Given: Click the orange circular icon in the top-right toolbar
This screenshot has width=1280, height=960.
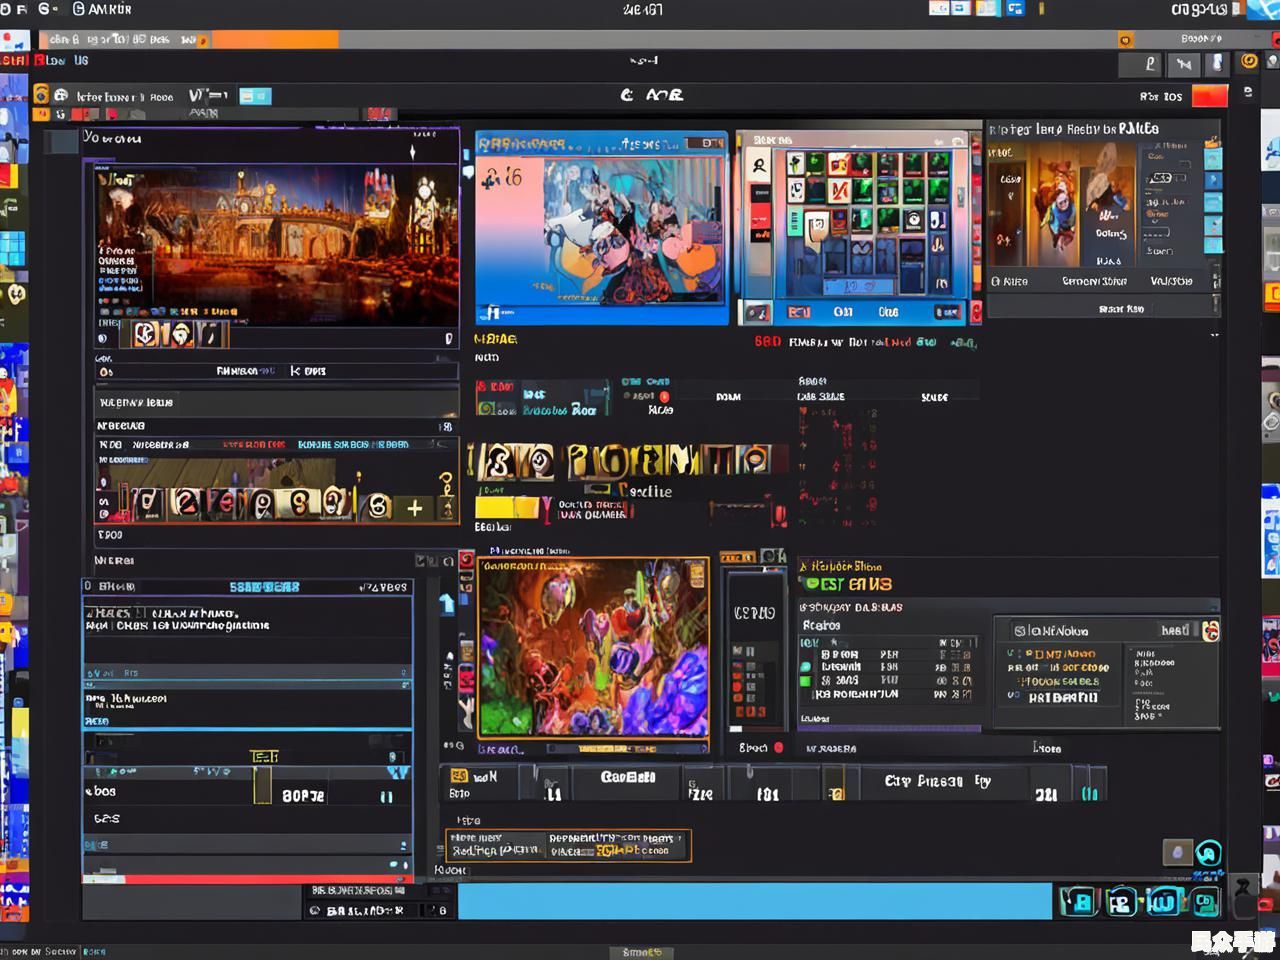Looking at the screenshot, I should (1249, 61).
